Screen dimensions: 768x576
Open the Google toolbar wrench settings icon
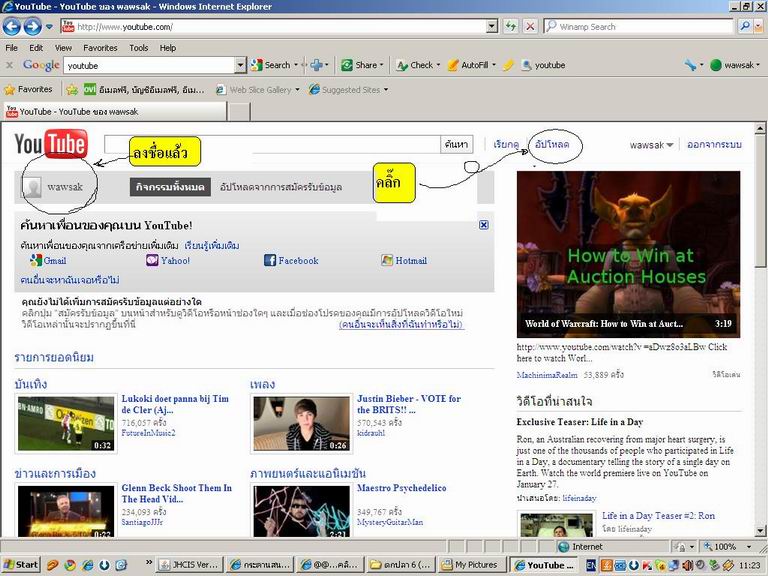tap(690, 65)
